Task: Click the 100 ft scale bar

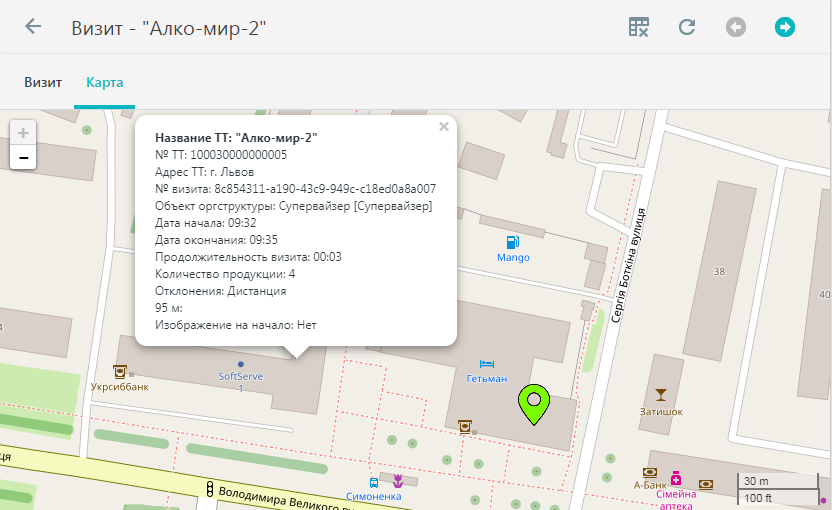Action: coord(777,497)
